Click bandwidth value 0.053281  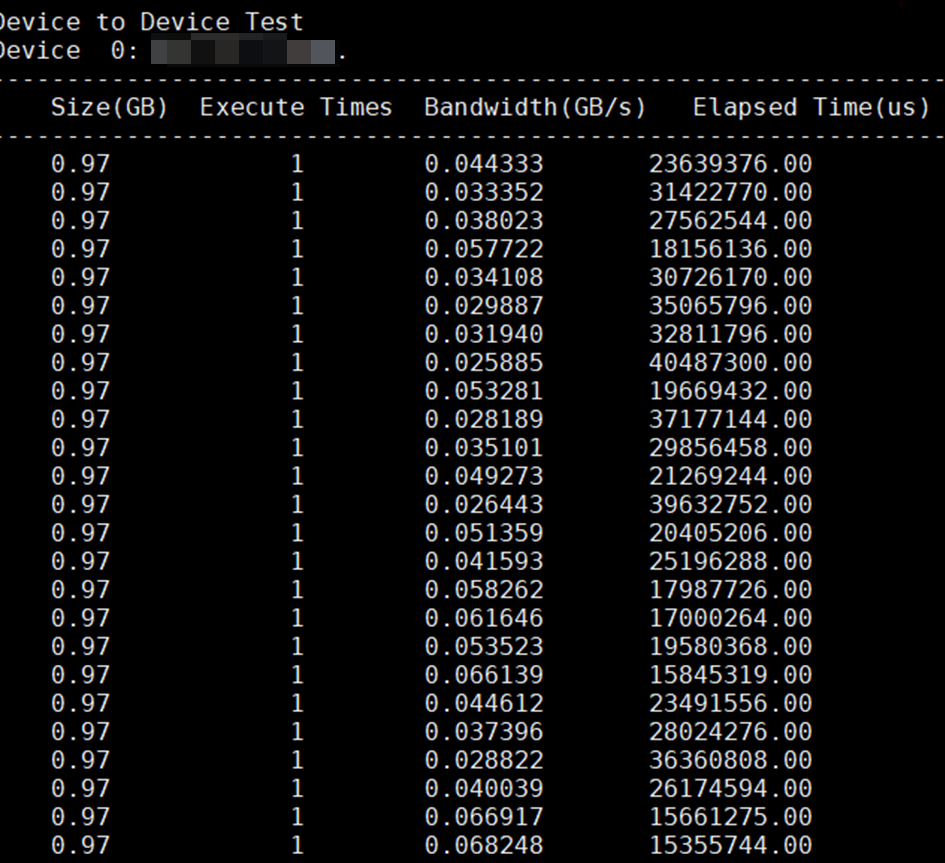pyautogui.click(x=484, y=391)
